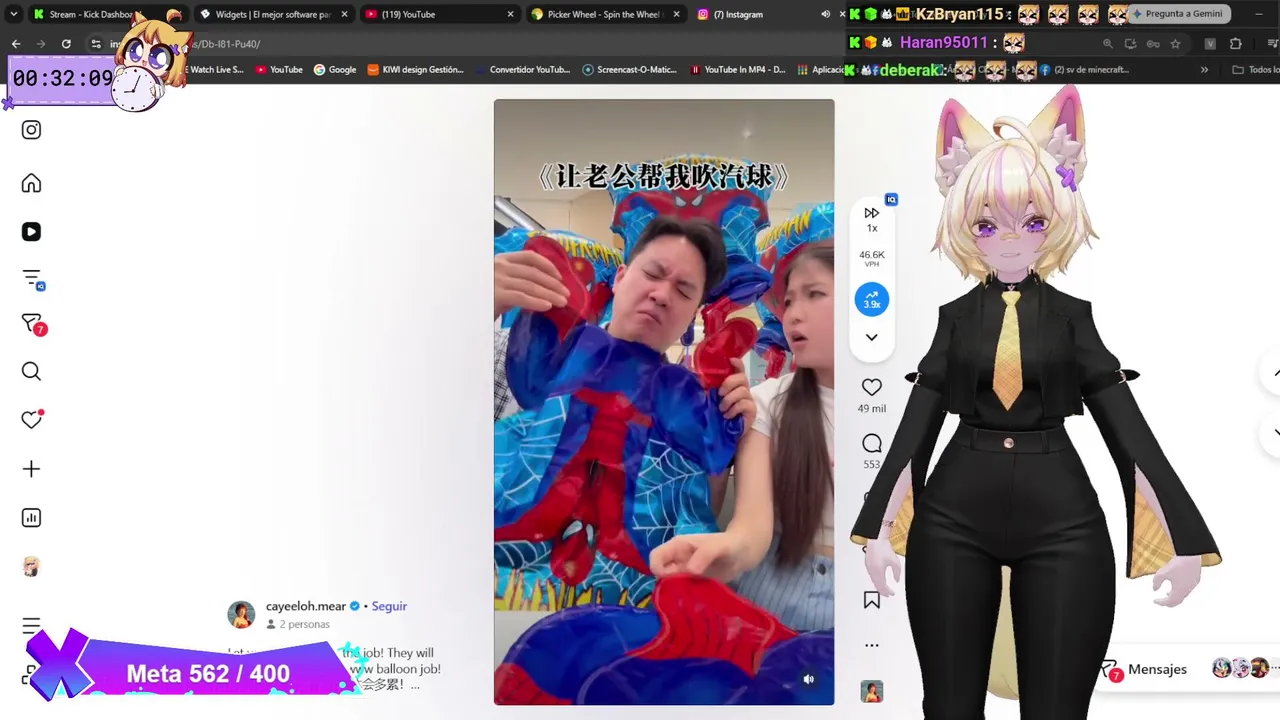Click the V extension icon in toolbar
Viewport: 1280px width, 720px height.
pyautogui.click(x=1210, y=44)
